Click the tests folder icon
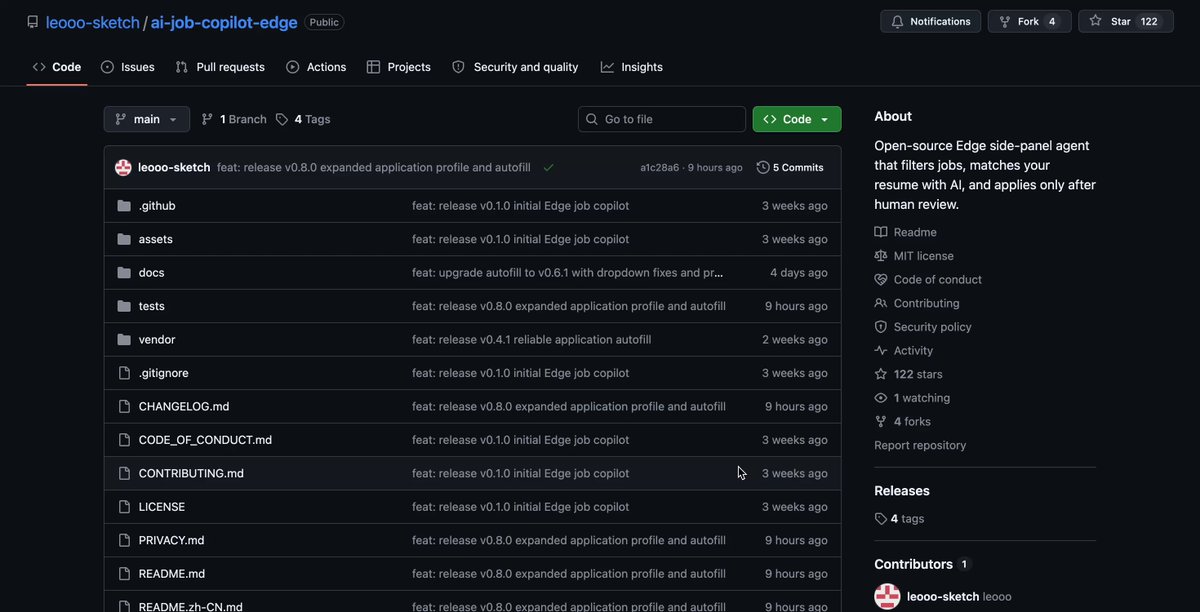 (x=124, y=306)
